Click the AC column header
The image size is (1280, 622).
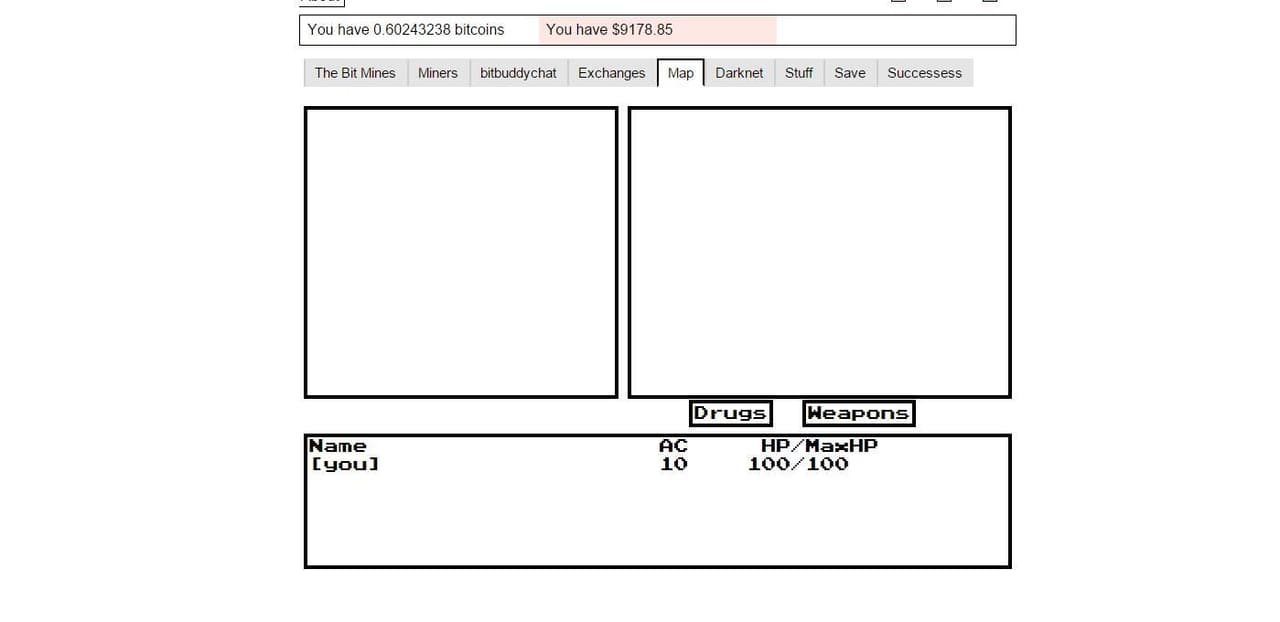click(673, 446)
